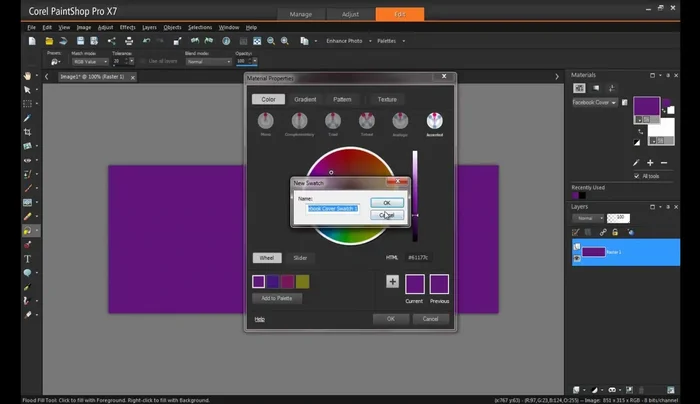Image resolution: width=700 pixels, height=404 pixels.
Task: Select the Flood Fill tool
Action: pos(28,230)
